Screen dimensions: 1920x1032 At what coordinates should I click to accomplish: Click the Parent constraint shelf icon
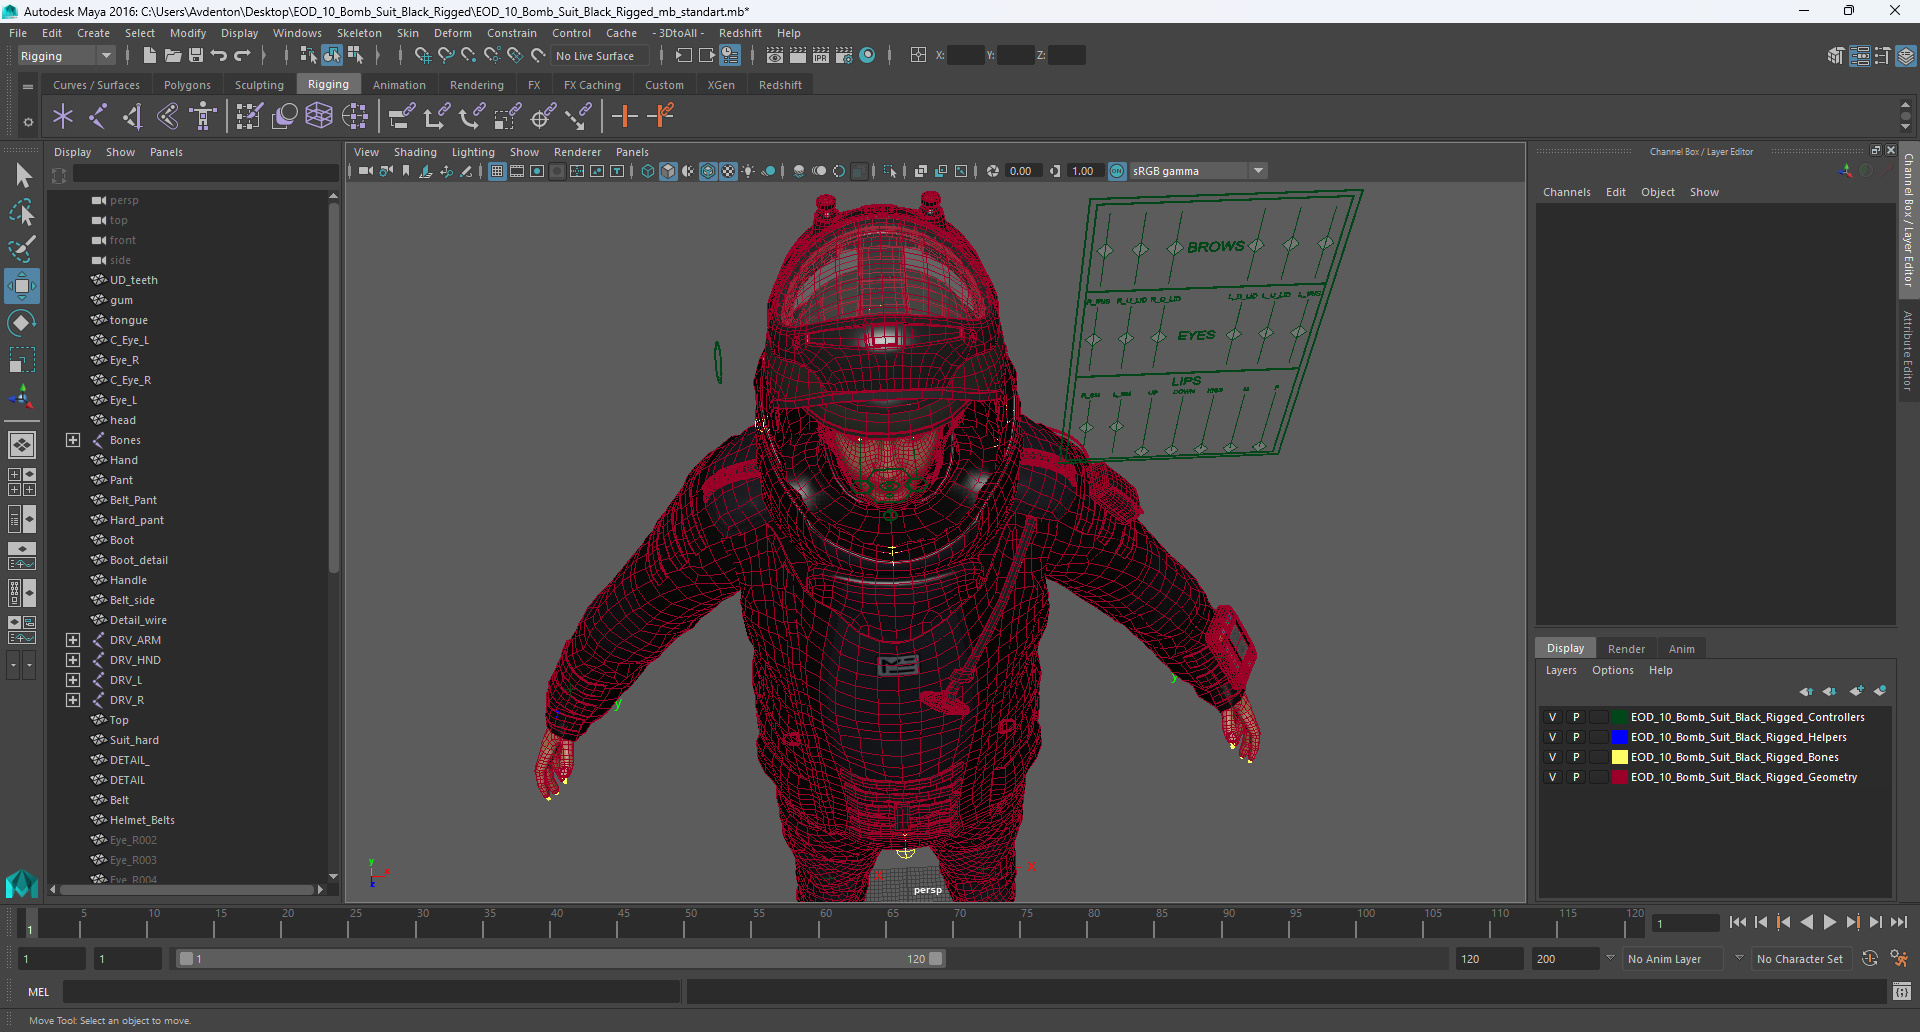click(x=401, y=117)
